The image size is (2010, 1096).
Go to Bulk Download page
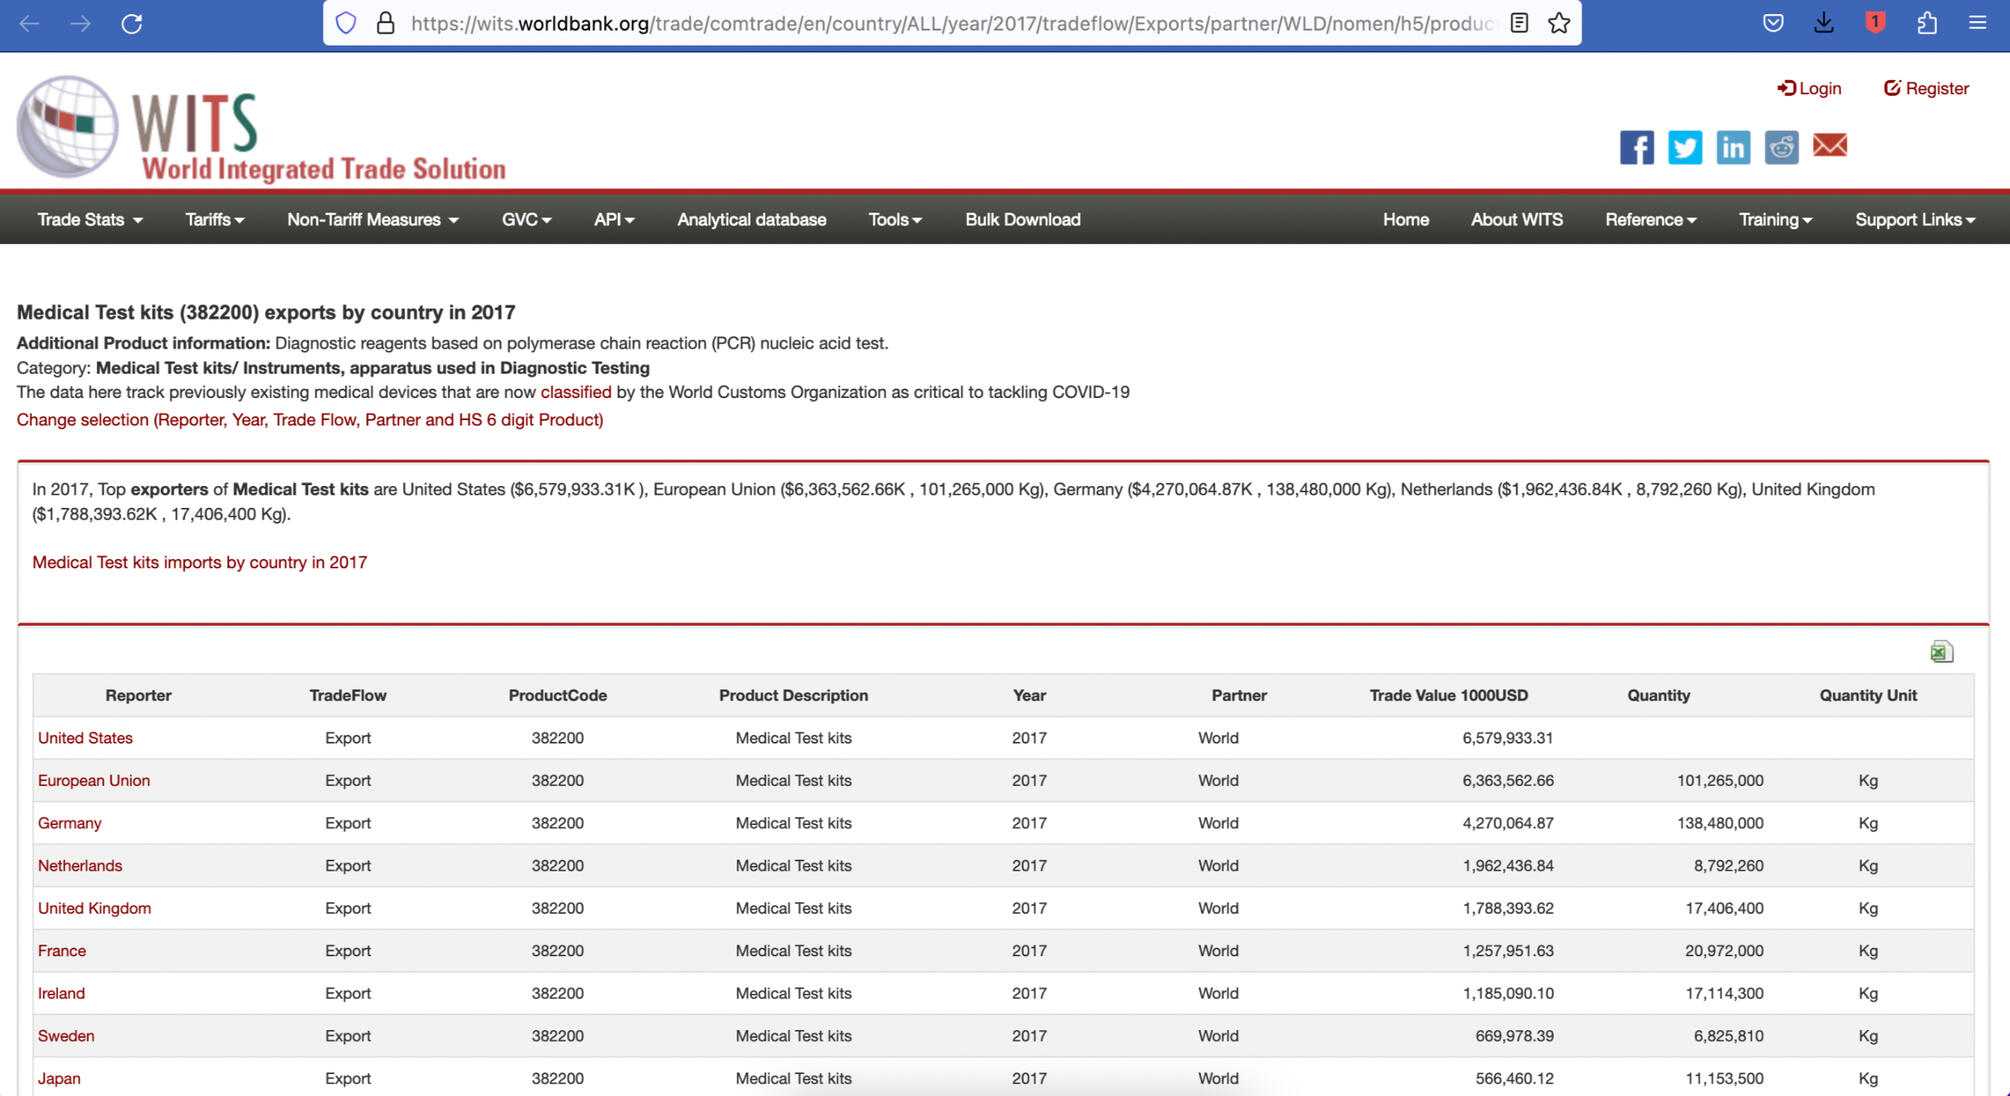pyautogui.click(x=1022, y=220)
